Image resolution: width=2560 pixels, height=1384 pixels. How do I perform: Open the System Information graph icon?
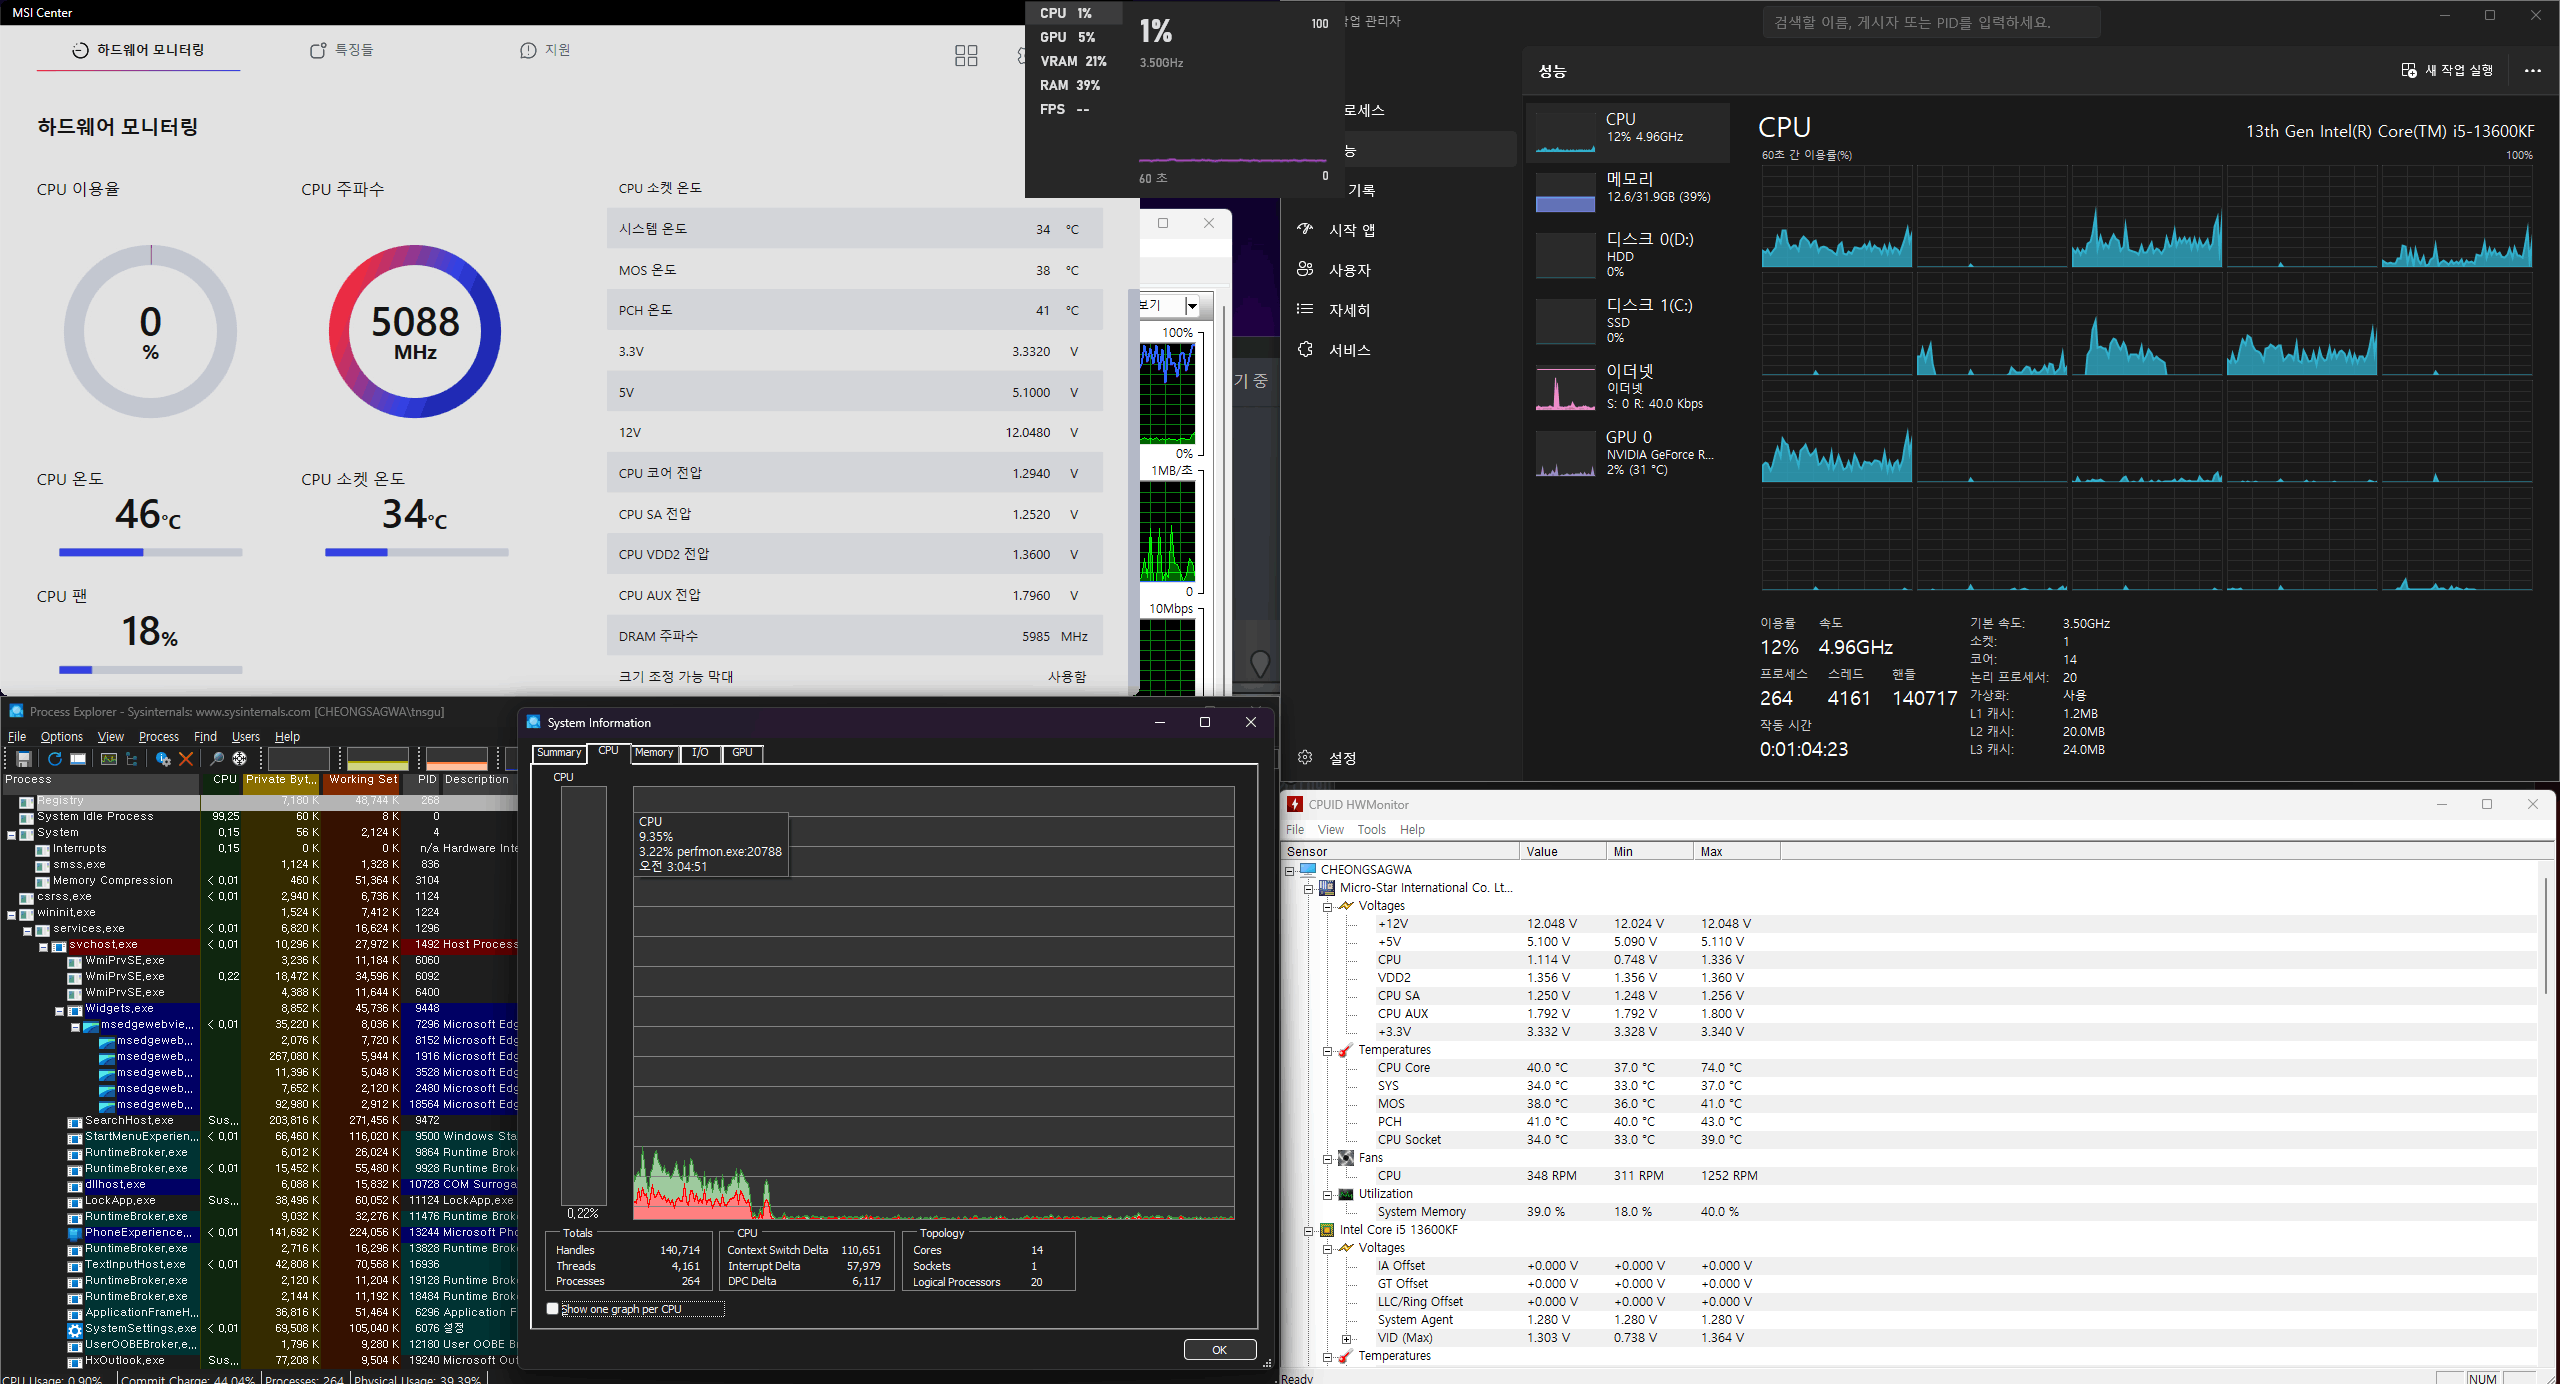[109, 759]
